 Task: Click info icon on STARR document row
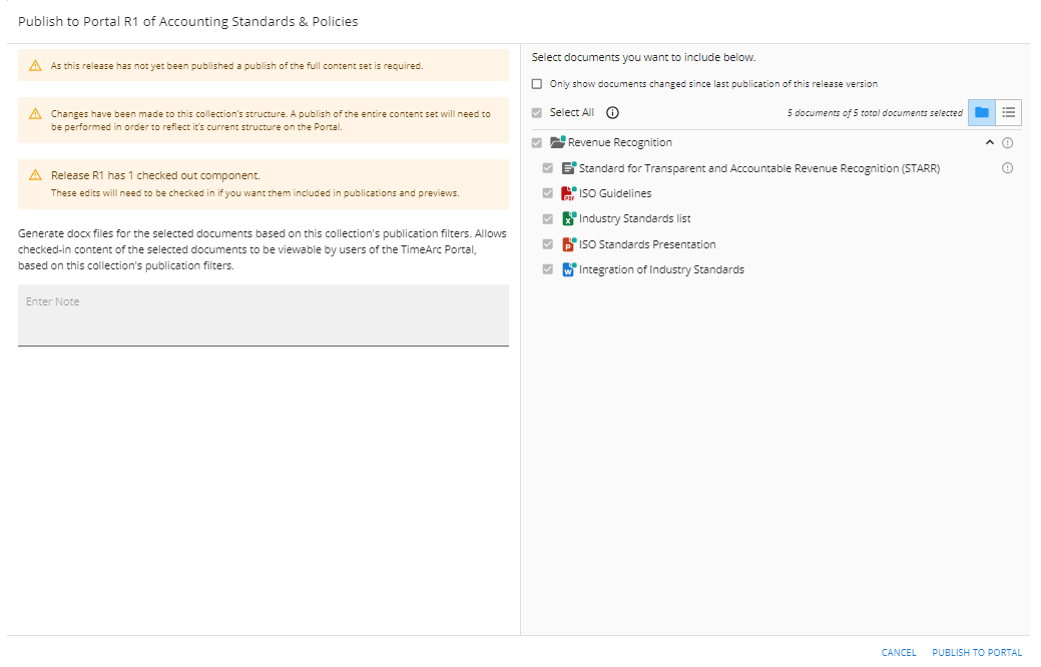pos(1007,168)
